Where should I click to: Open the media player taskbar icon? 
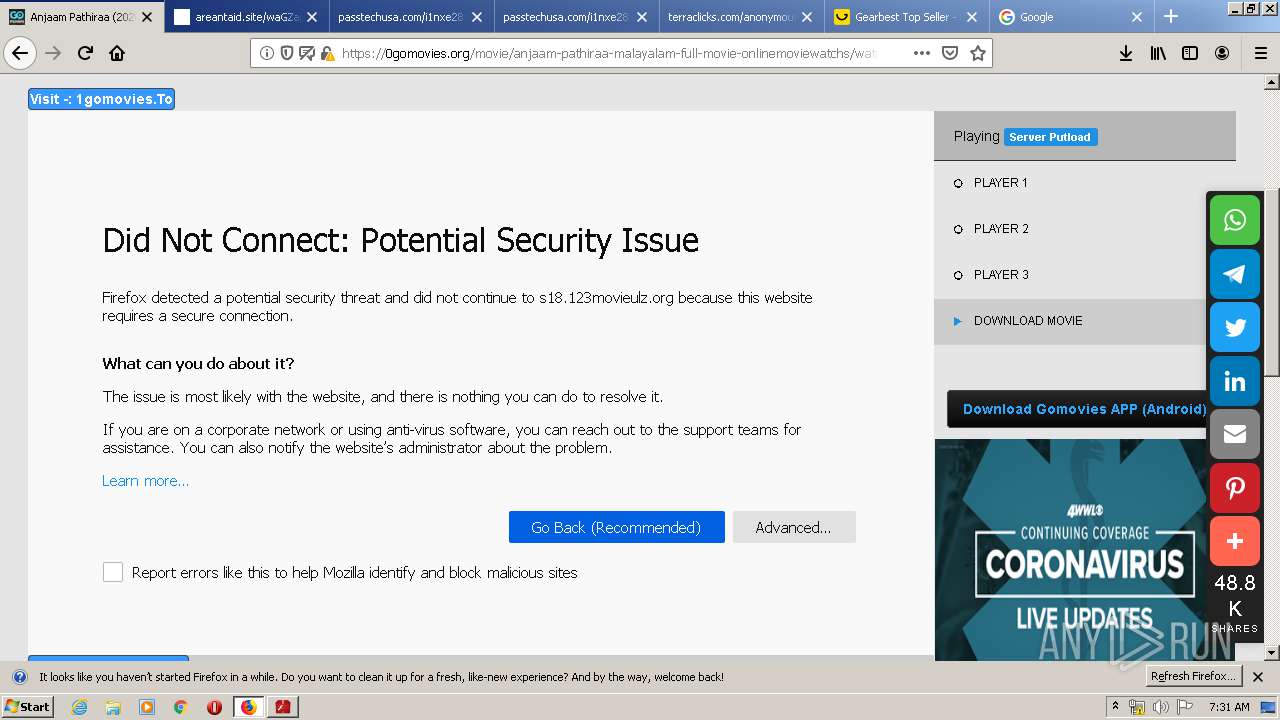(146, 707)
